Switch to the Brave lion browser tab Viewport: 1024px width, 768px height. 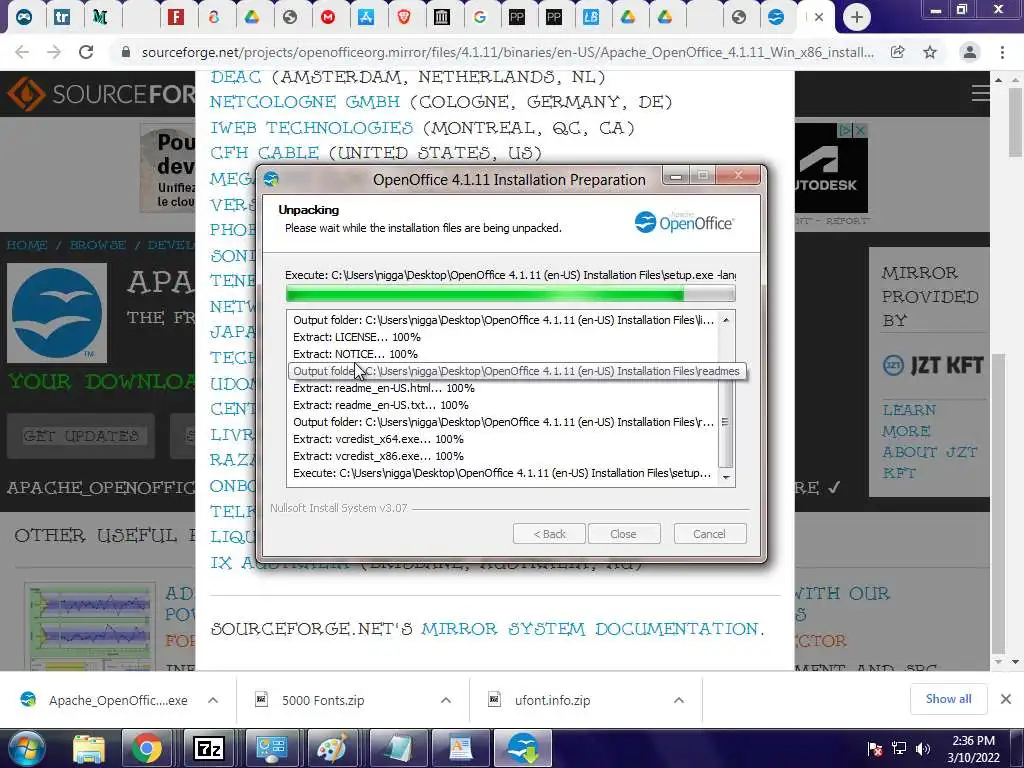tap(404, 17)
